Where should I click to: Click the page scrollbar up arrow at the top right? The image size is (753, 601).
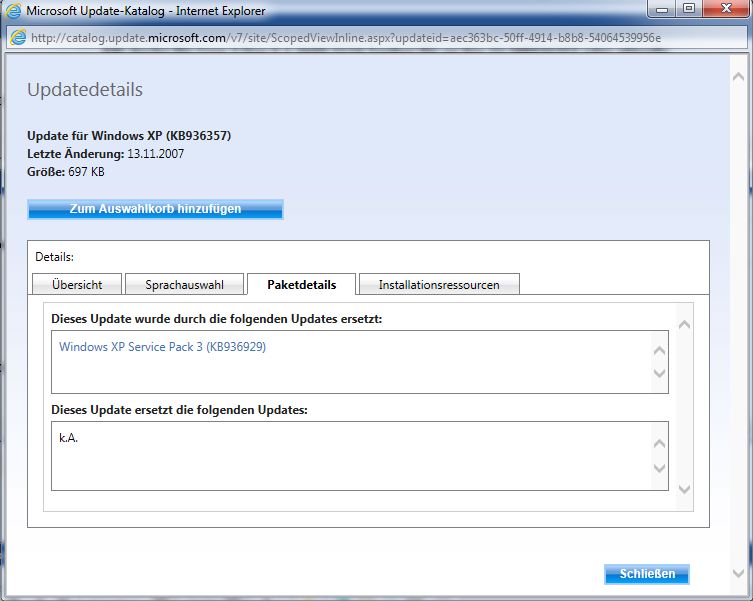738,77
